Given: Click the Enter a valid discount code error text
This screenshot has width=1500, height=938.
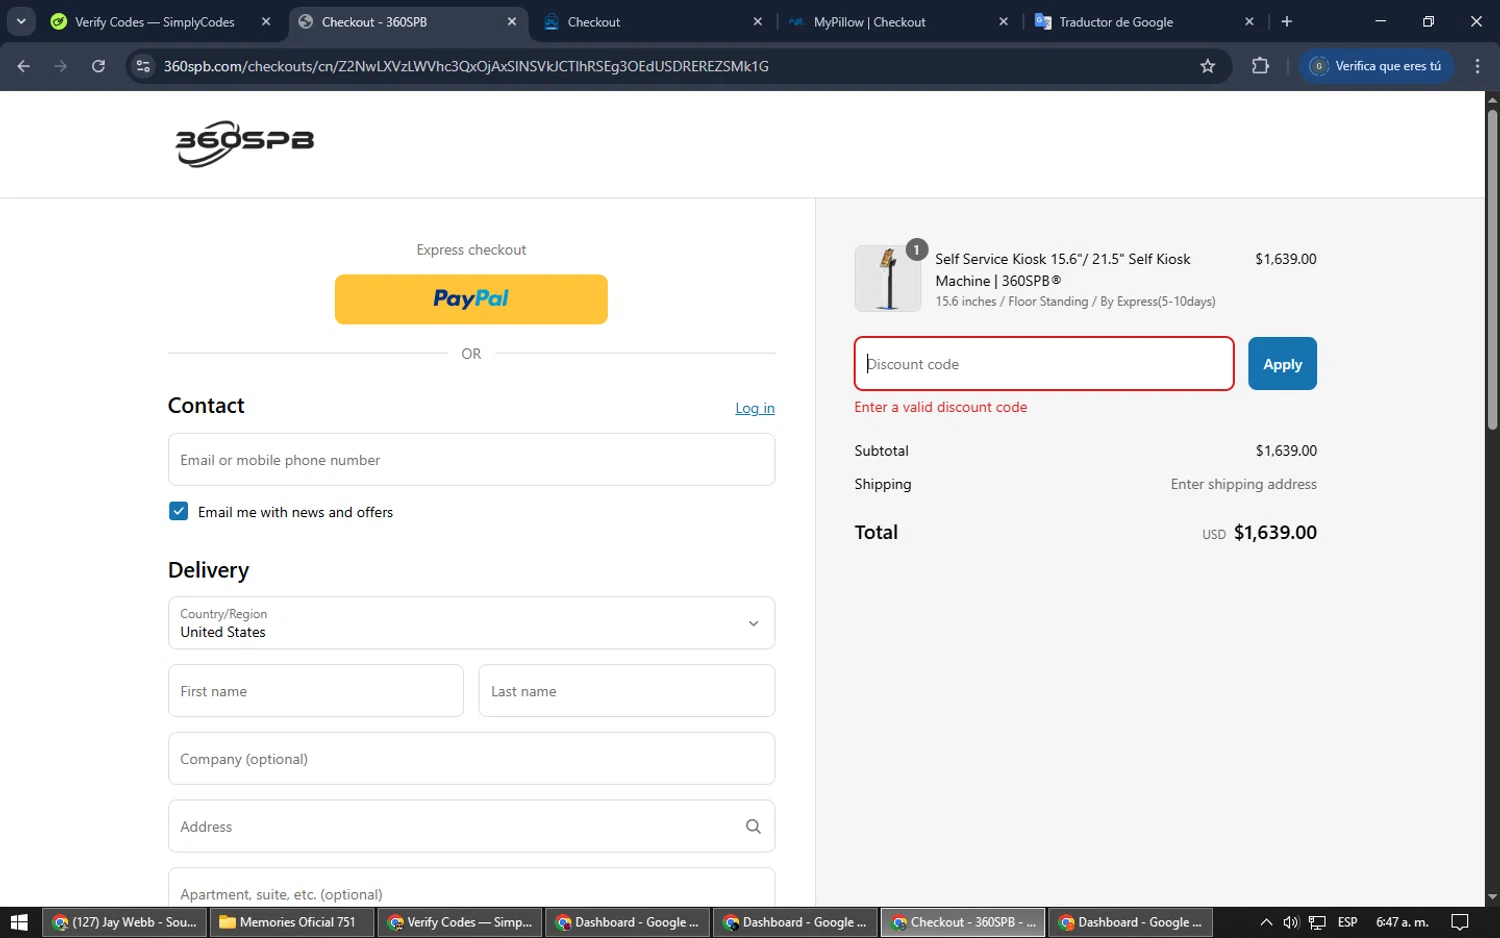Looking at the screenshot, I should [941, 407].
